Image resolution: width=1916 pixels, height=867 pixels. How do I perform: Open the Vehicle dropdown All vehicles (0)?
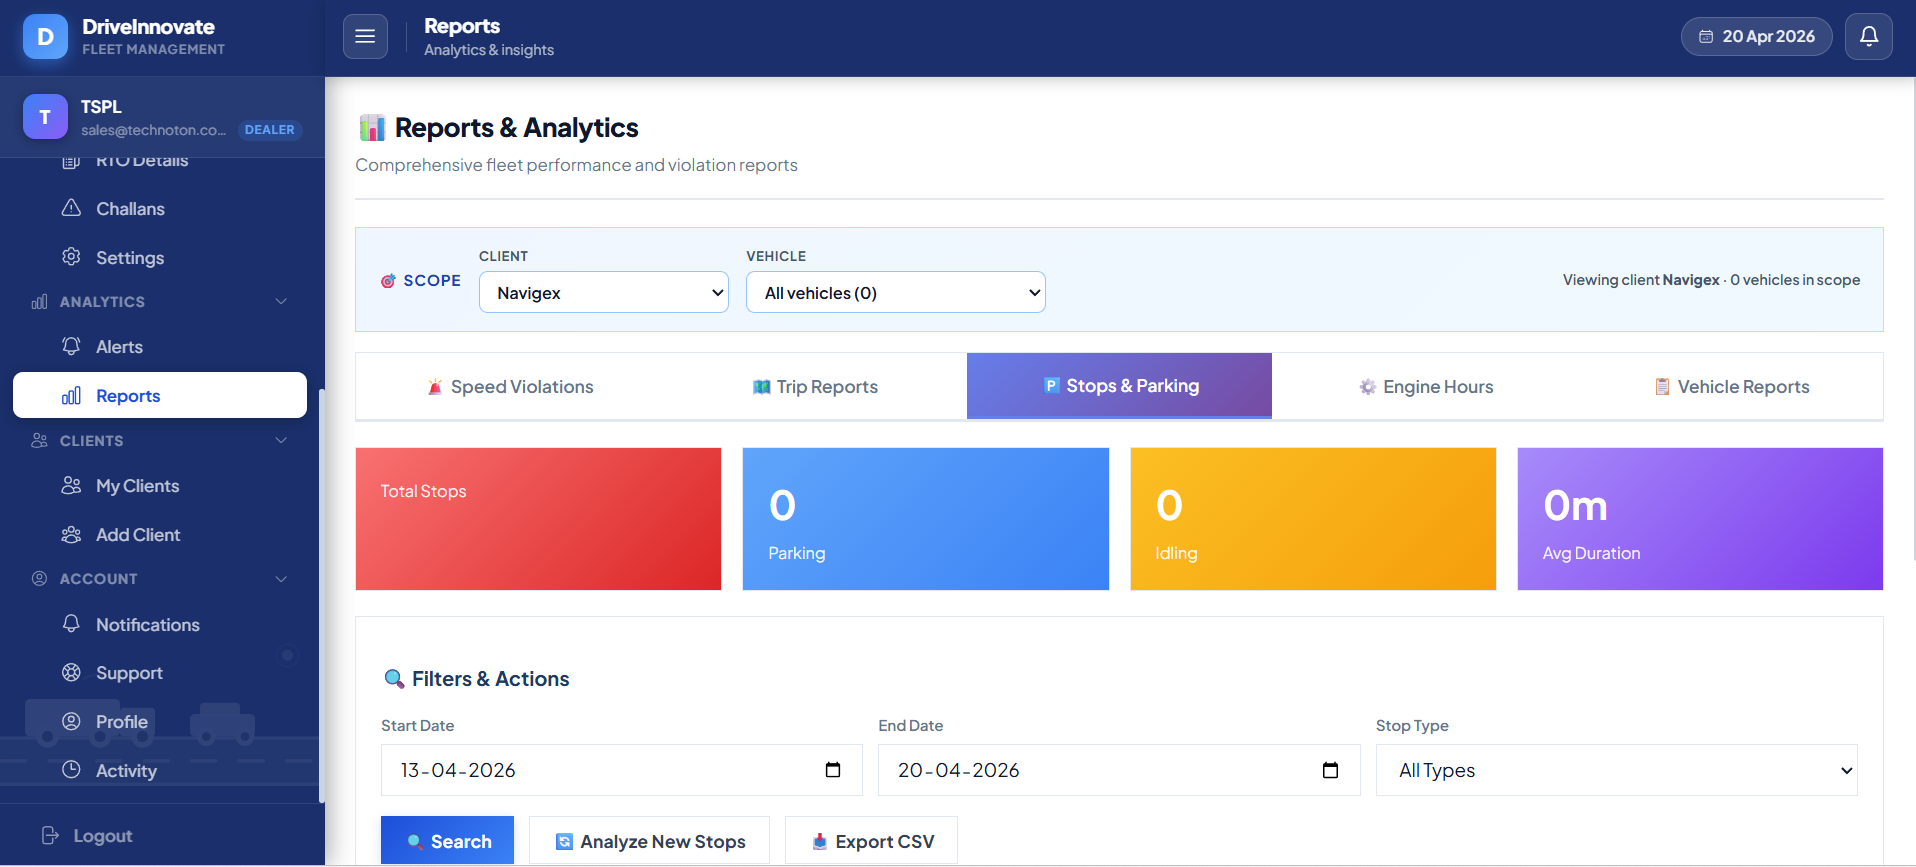(x=896, y=293)
